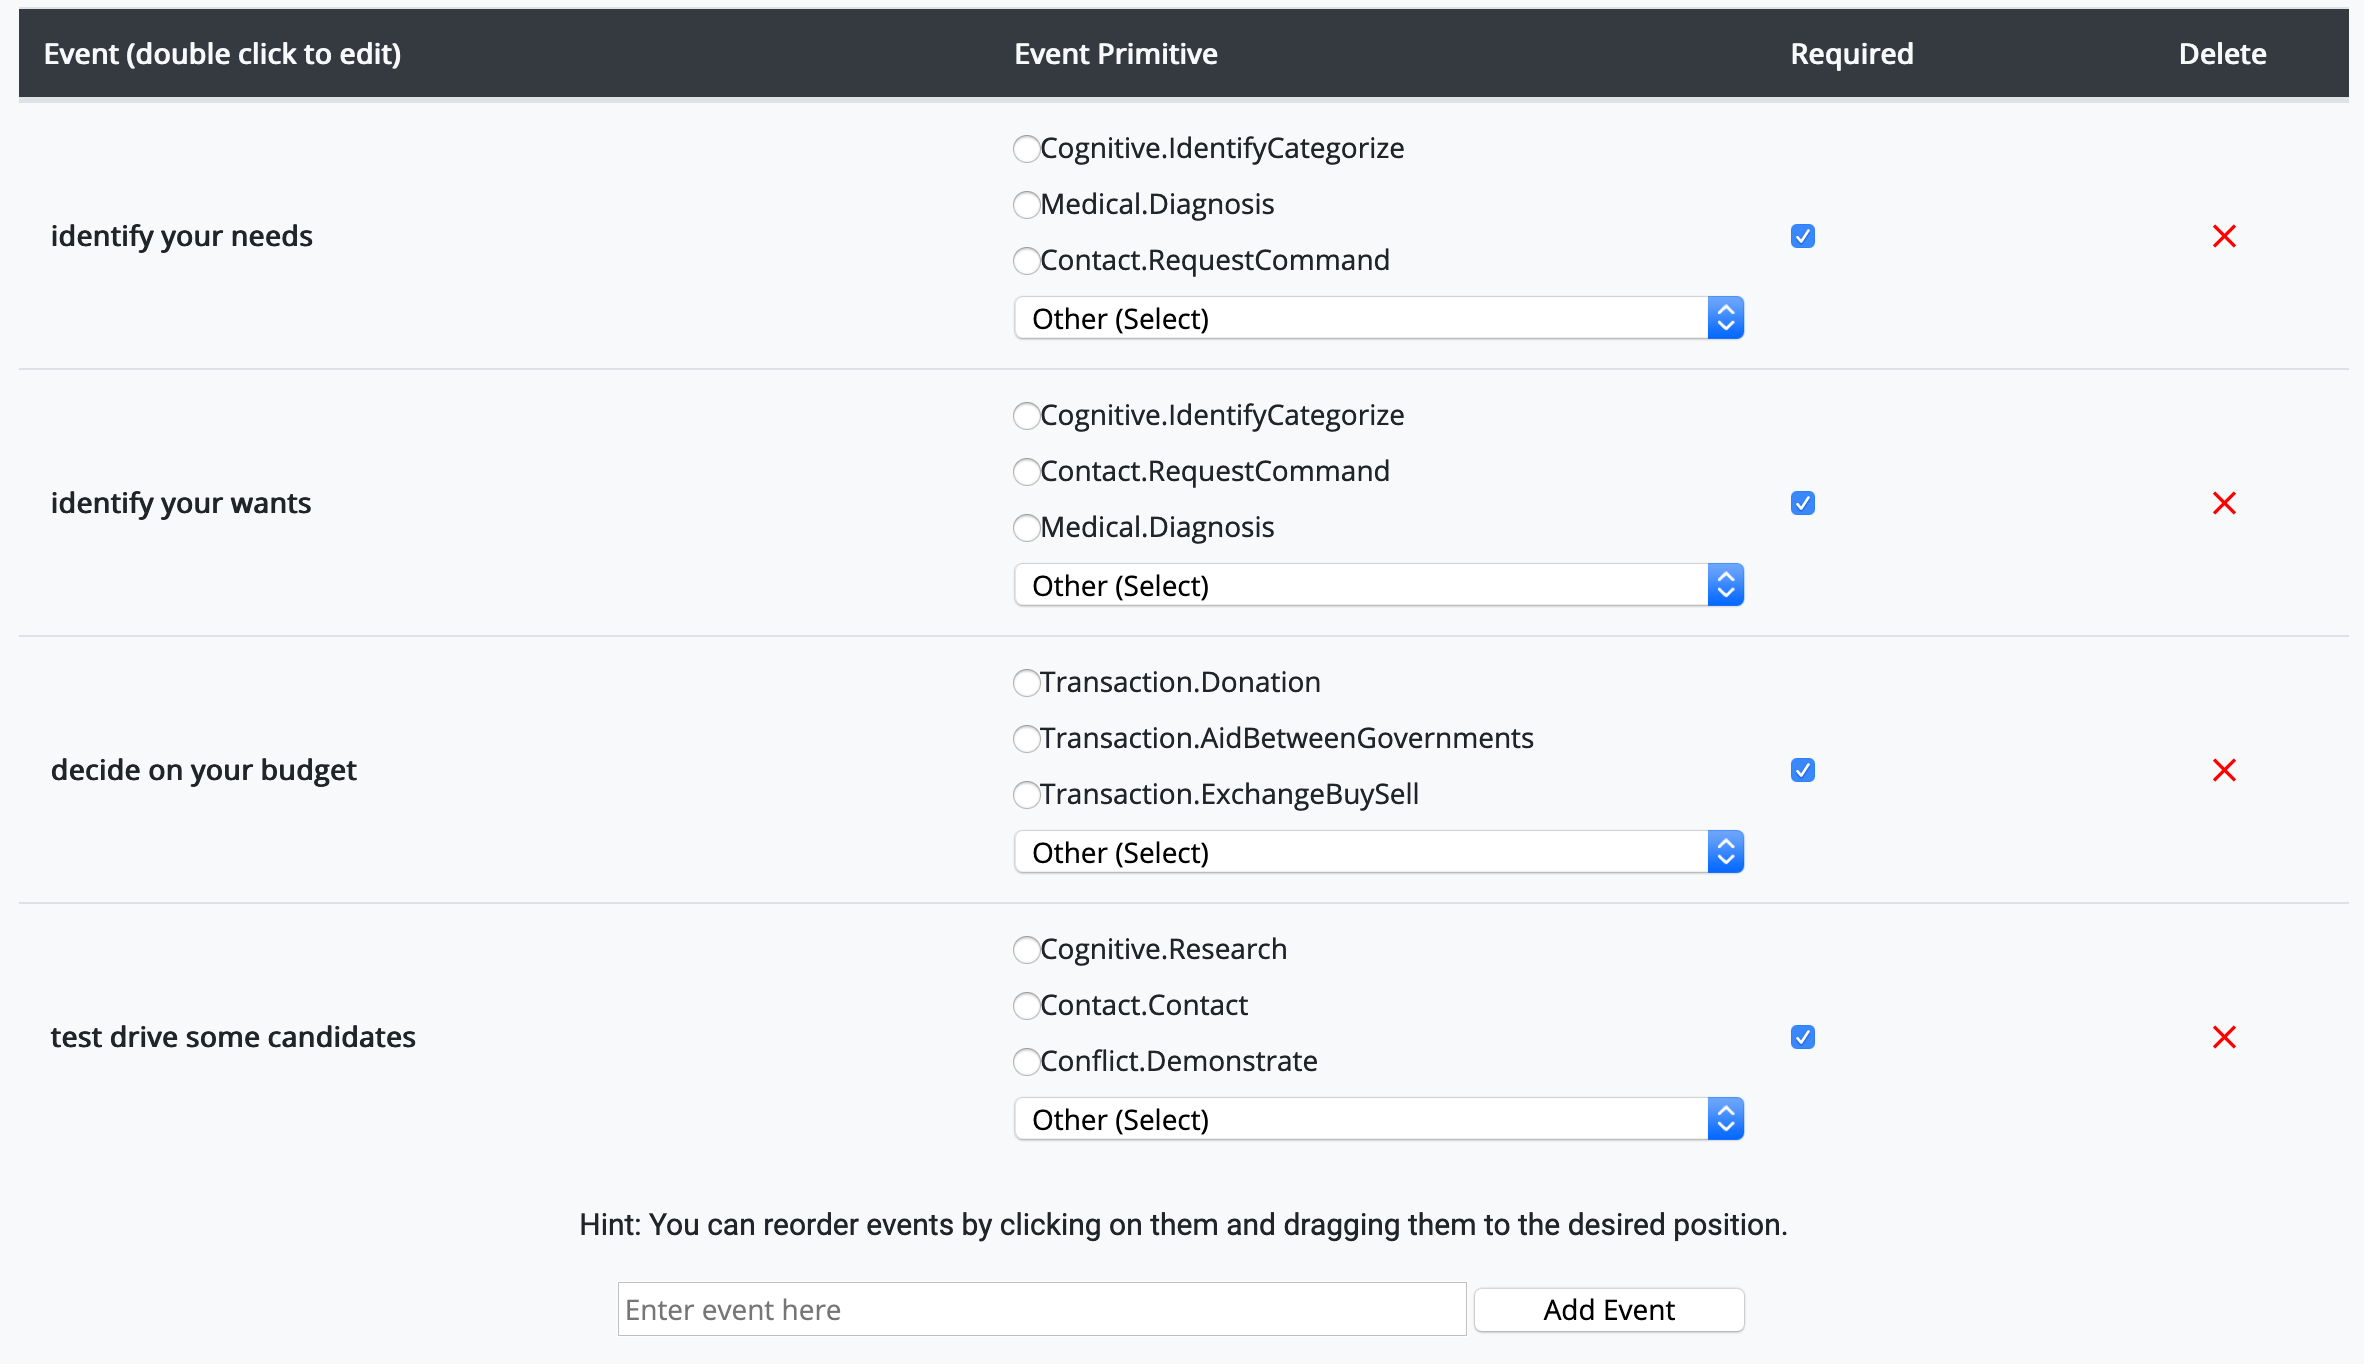Click the 'decide on your budget' event text
Image resolution: width=2364 pixels, height=1364 pixels.
click(x=204, y=770)
